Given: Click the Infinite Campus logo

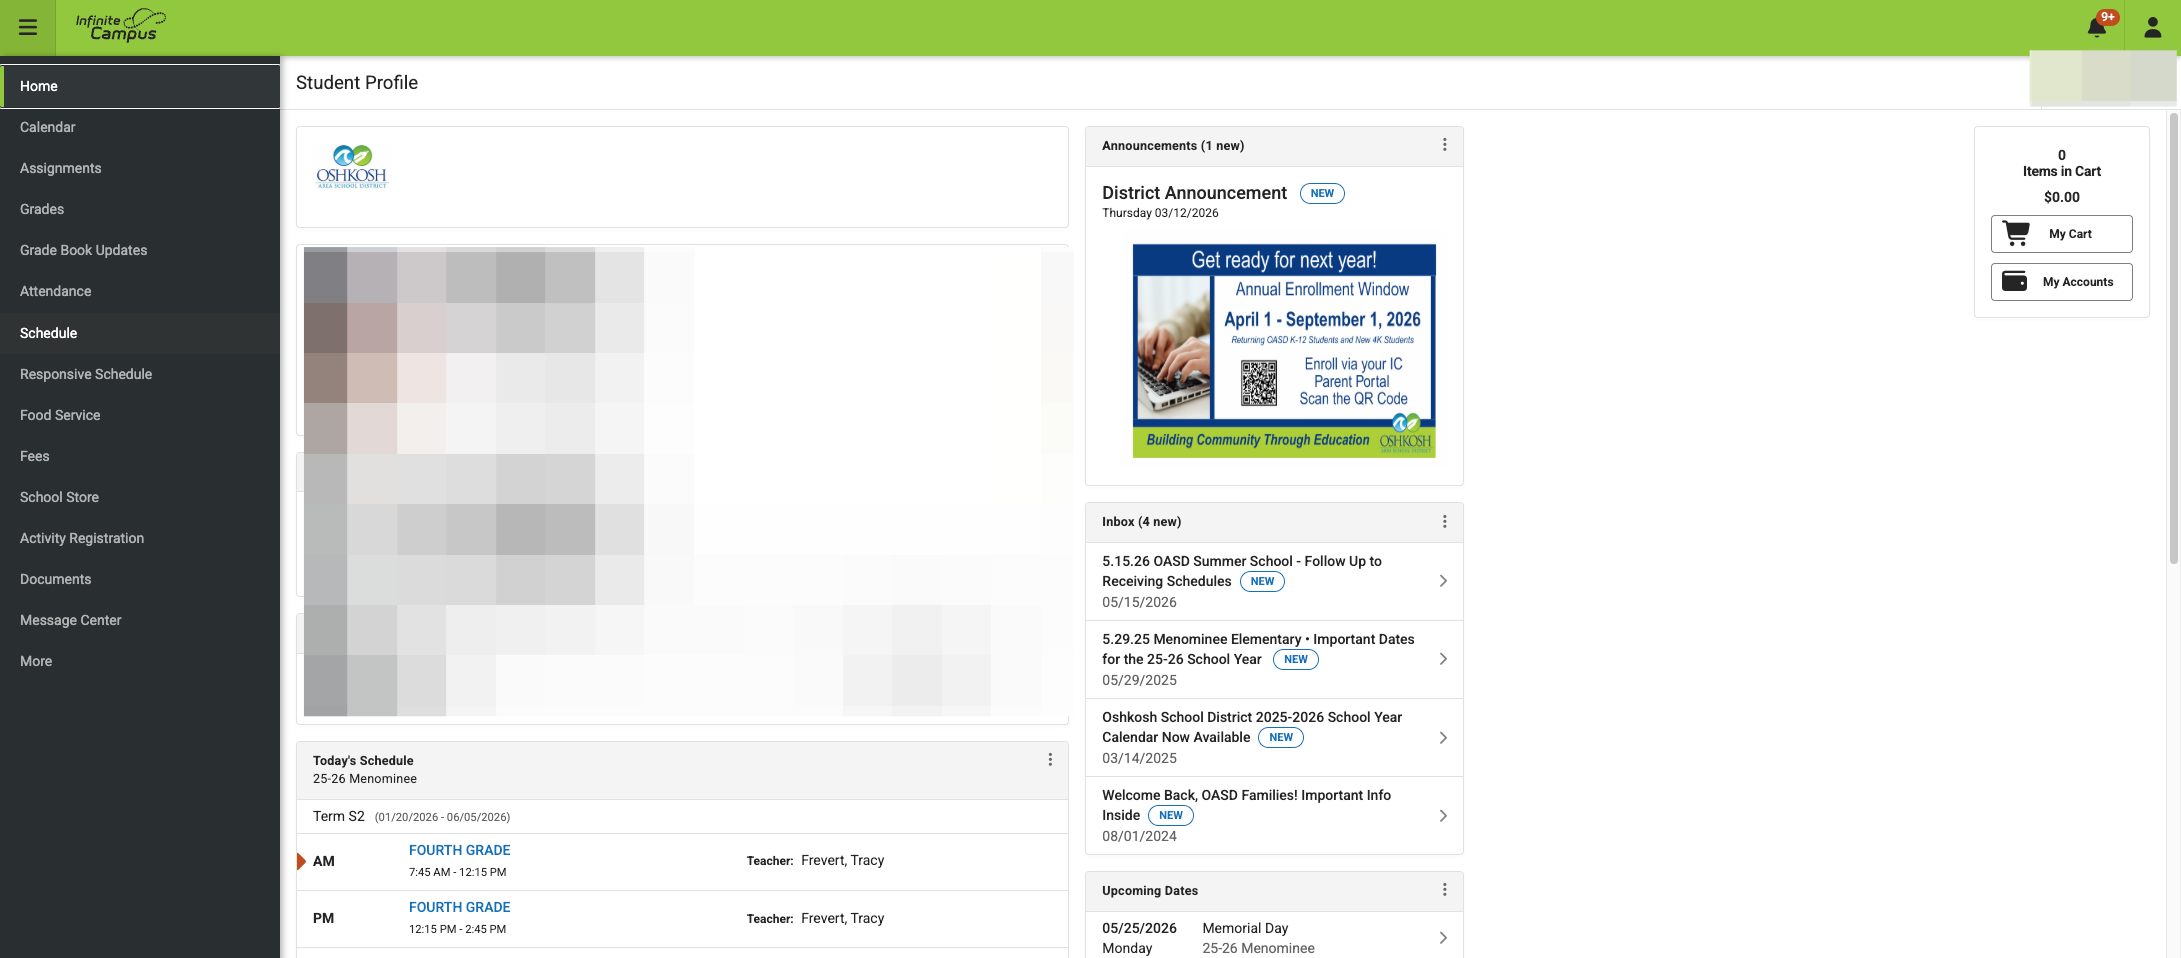Looking at the screenshot, I should pos(121,26).
